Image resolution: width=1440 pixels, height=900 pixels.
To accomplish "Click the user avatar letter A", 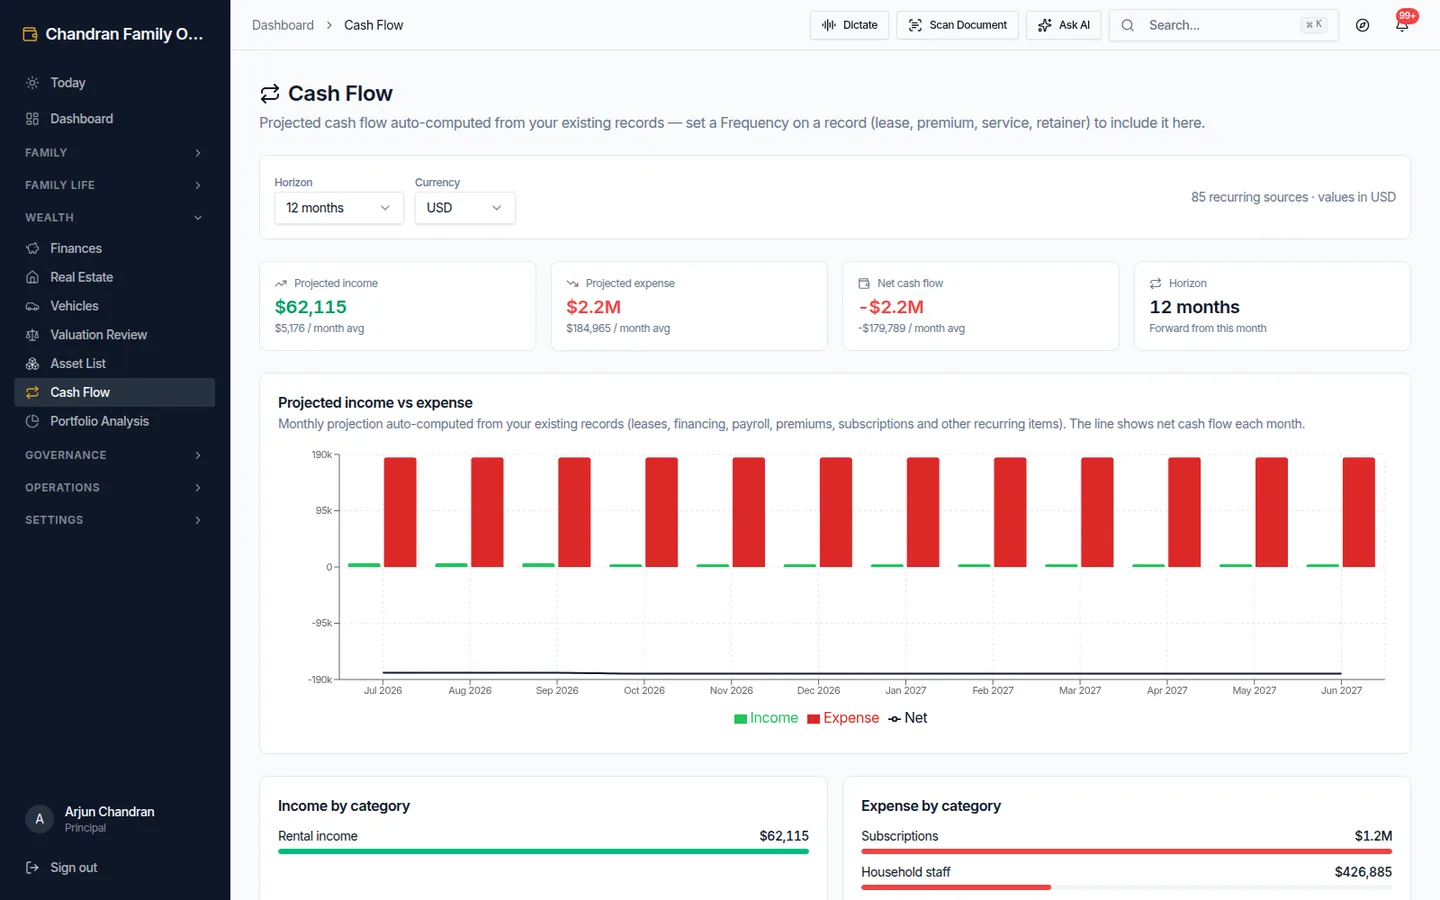I will point(39,819).
